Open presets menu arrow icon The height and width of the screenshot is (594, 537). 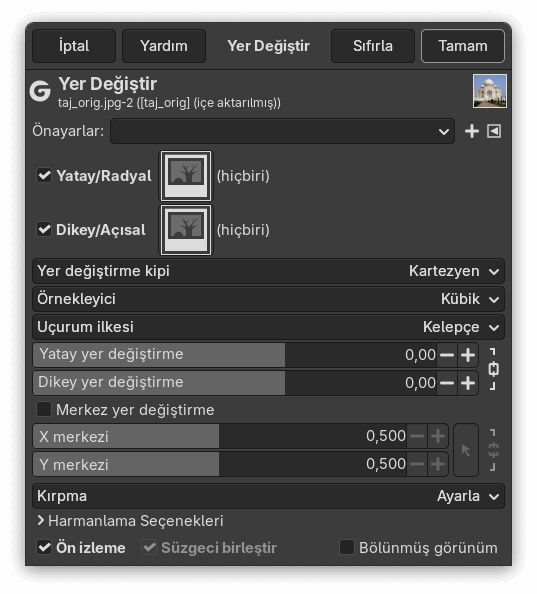click(494, 131)
